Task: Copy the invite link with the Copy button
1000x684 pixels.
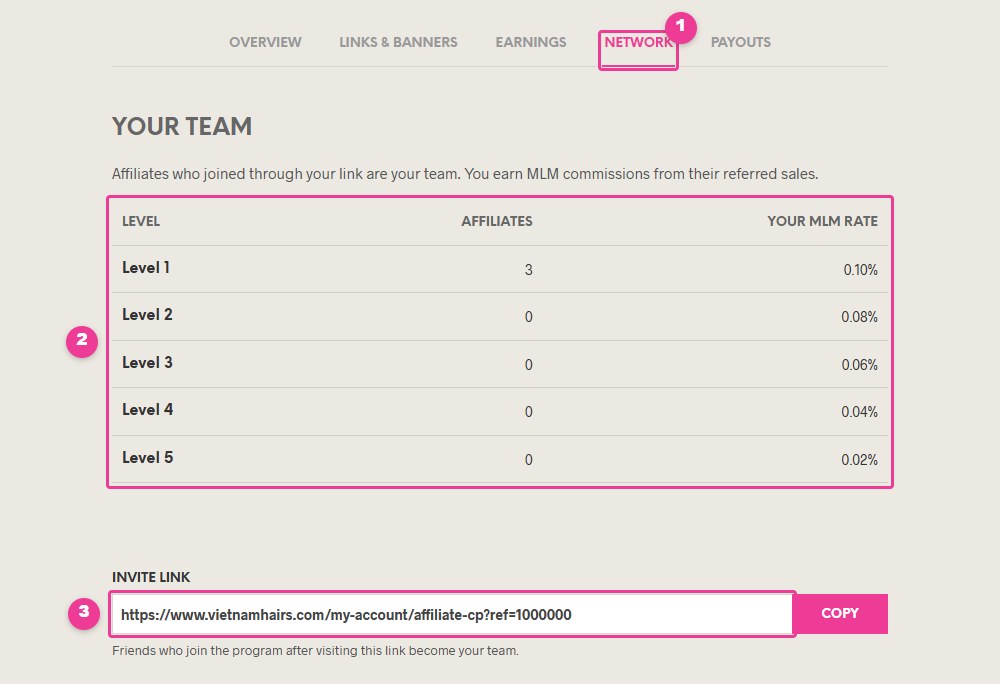Action: tap(840, 613)
